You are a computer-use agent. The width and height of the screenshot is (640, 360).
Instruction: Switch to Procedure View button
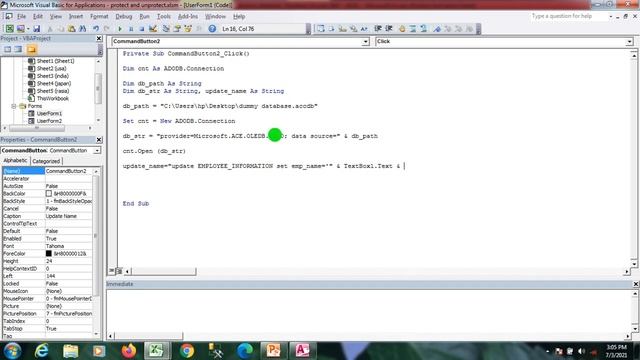click(x=111, y=271)
